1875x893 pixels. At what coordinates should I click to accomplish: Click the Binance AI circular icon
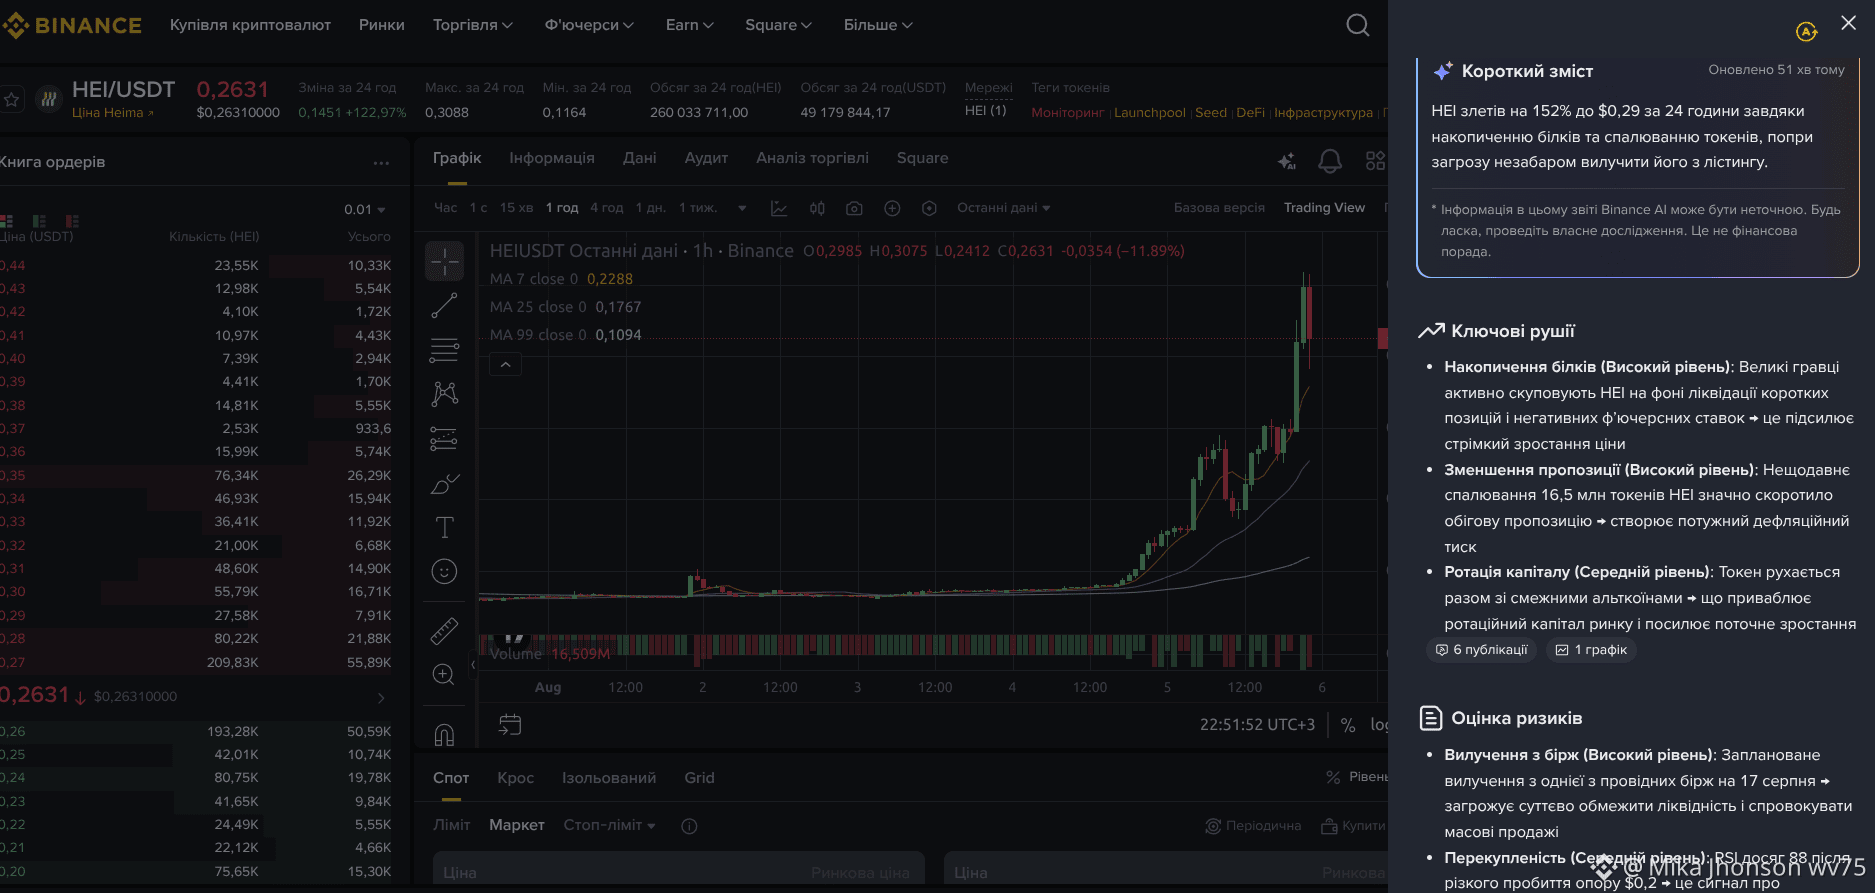pyautogui.click(x=1806, y=32)
